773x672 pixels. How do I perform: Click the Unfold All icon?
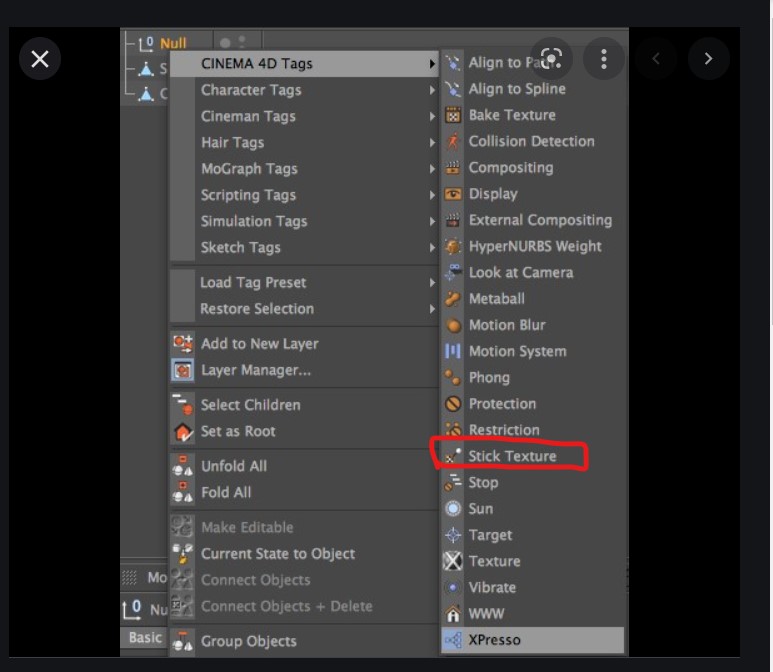pyautogui.click(x=183, y=466)
